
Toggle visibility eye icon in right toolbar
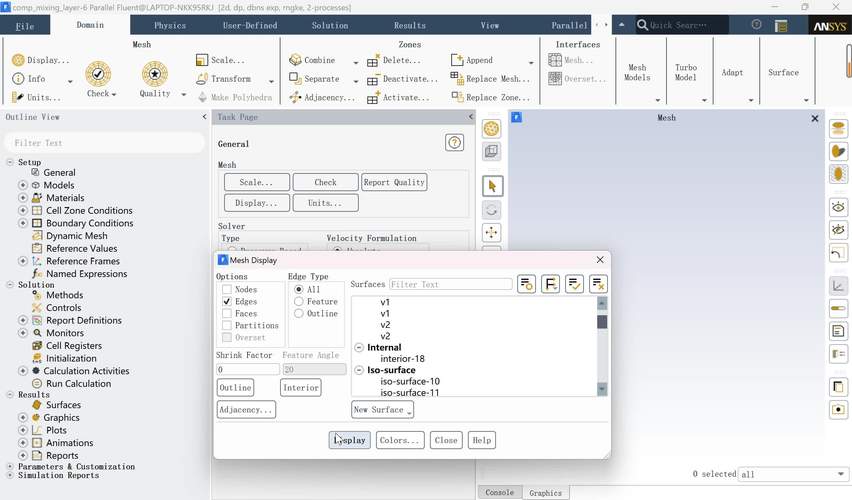838,207
